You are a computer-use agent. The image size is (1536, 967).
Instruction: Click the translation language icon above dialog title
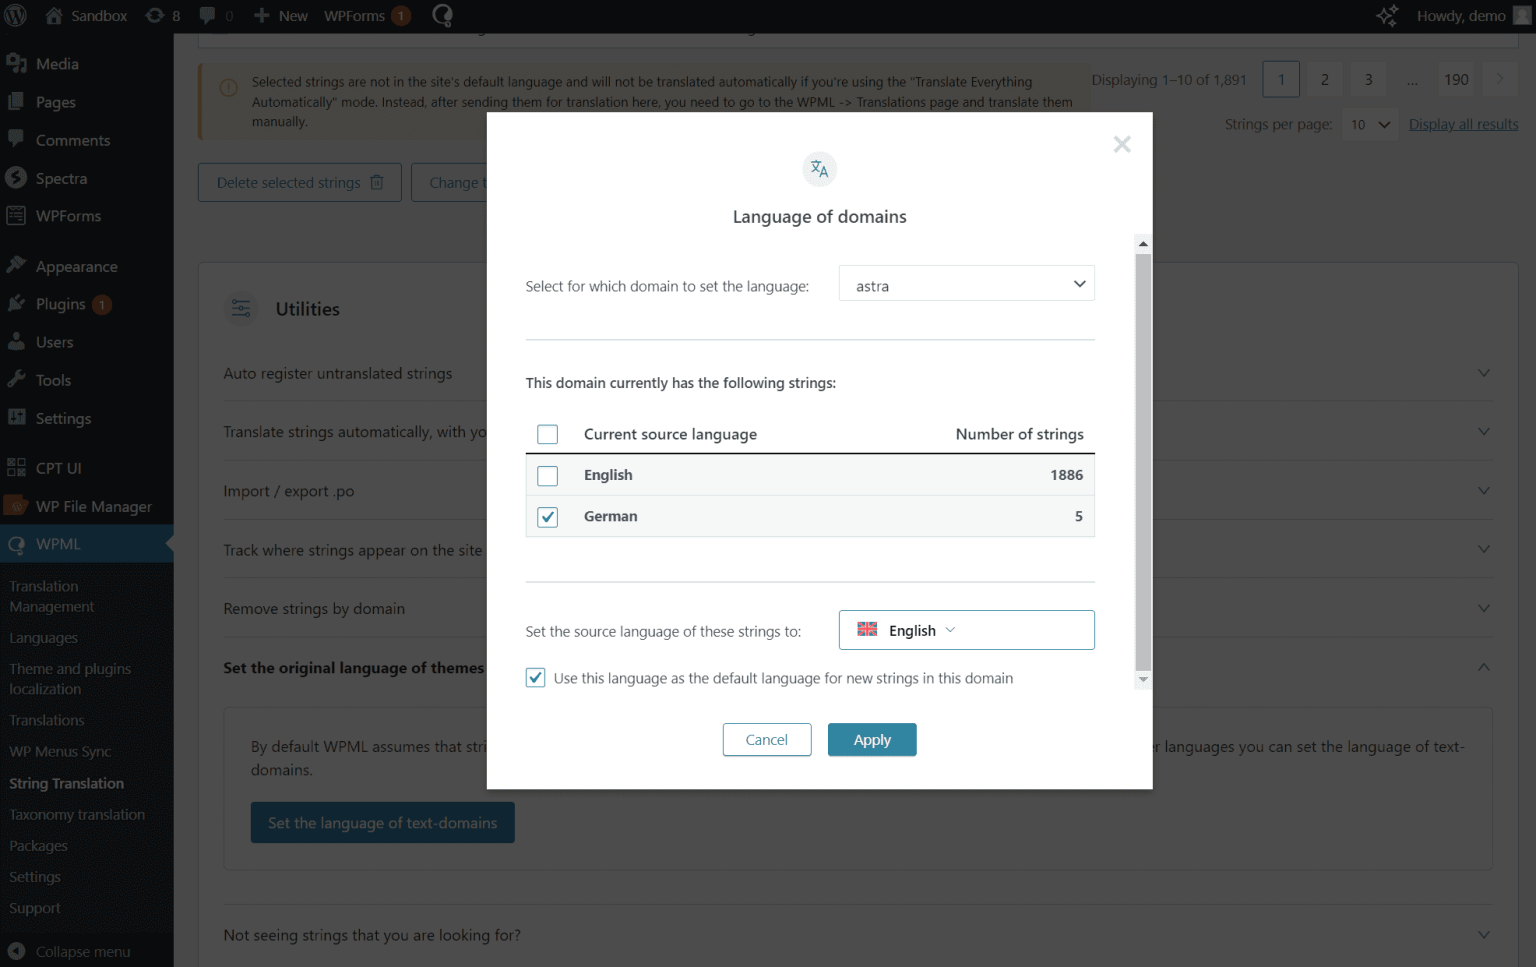[819, 168]
